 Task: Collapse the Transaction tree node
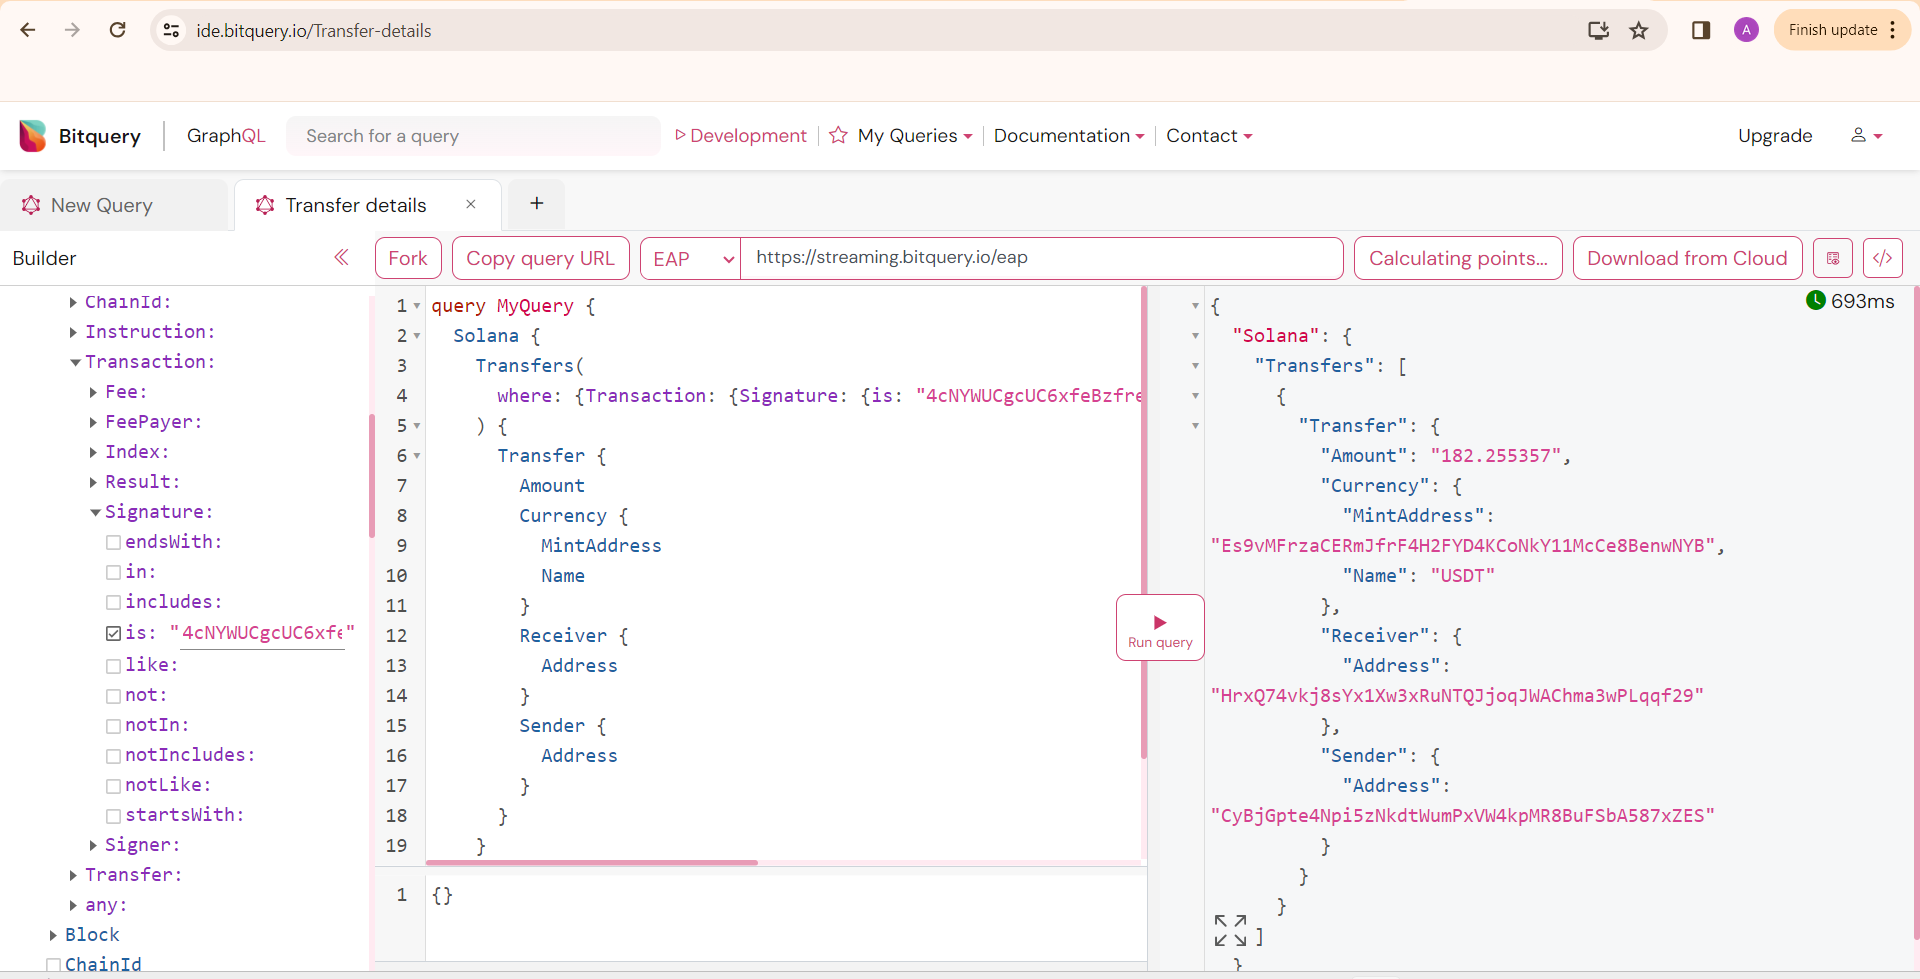coord(75,362)
